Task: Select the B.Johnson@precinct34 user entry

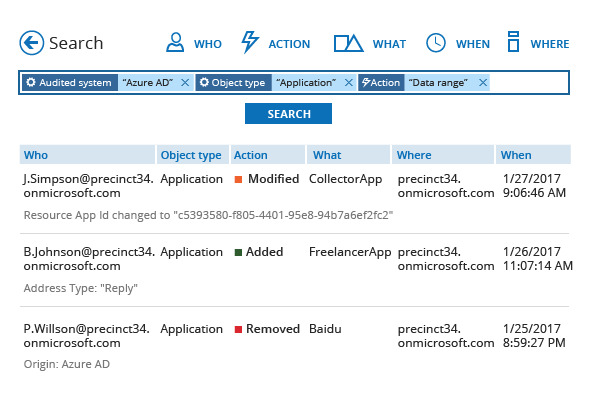Action: pyautogui.click(x=89, y=259)
